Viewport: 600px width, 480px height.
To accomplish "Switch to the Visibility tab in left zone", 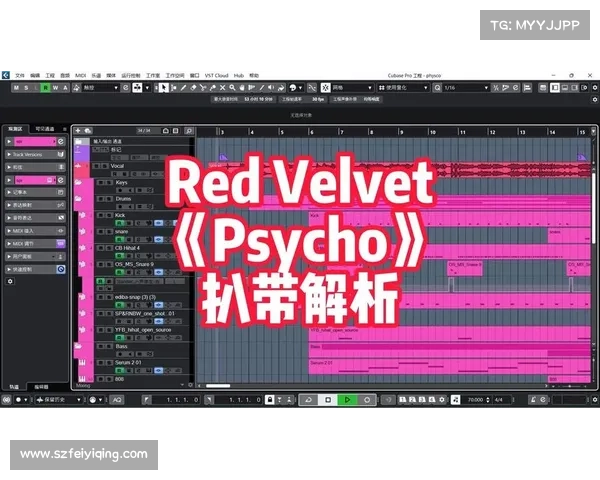I will [45, 129].
